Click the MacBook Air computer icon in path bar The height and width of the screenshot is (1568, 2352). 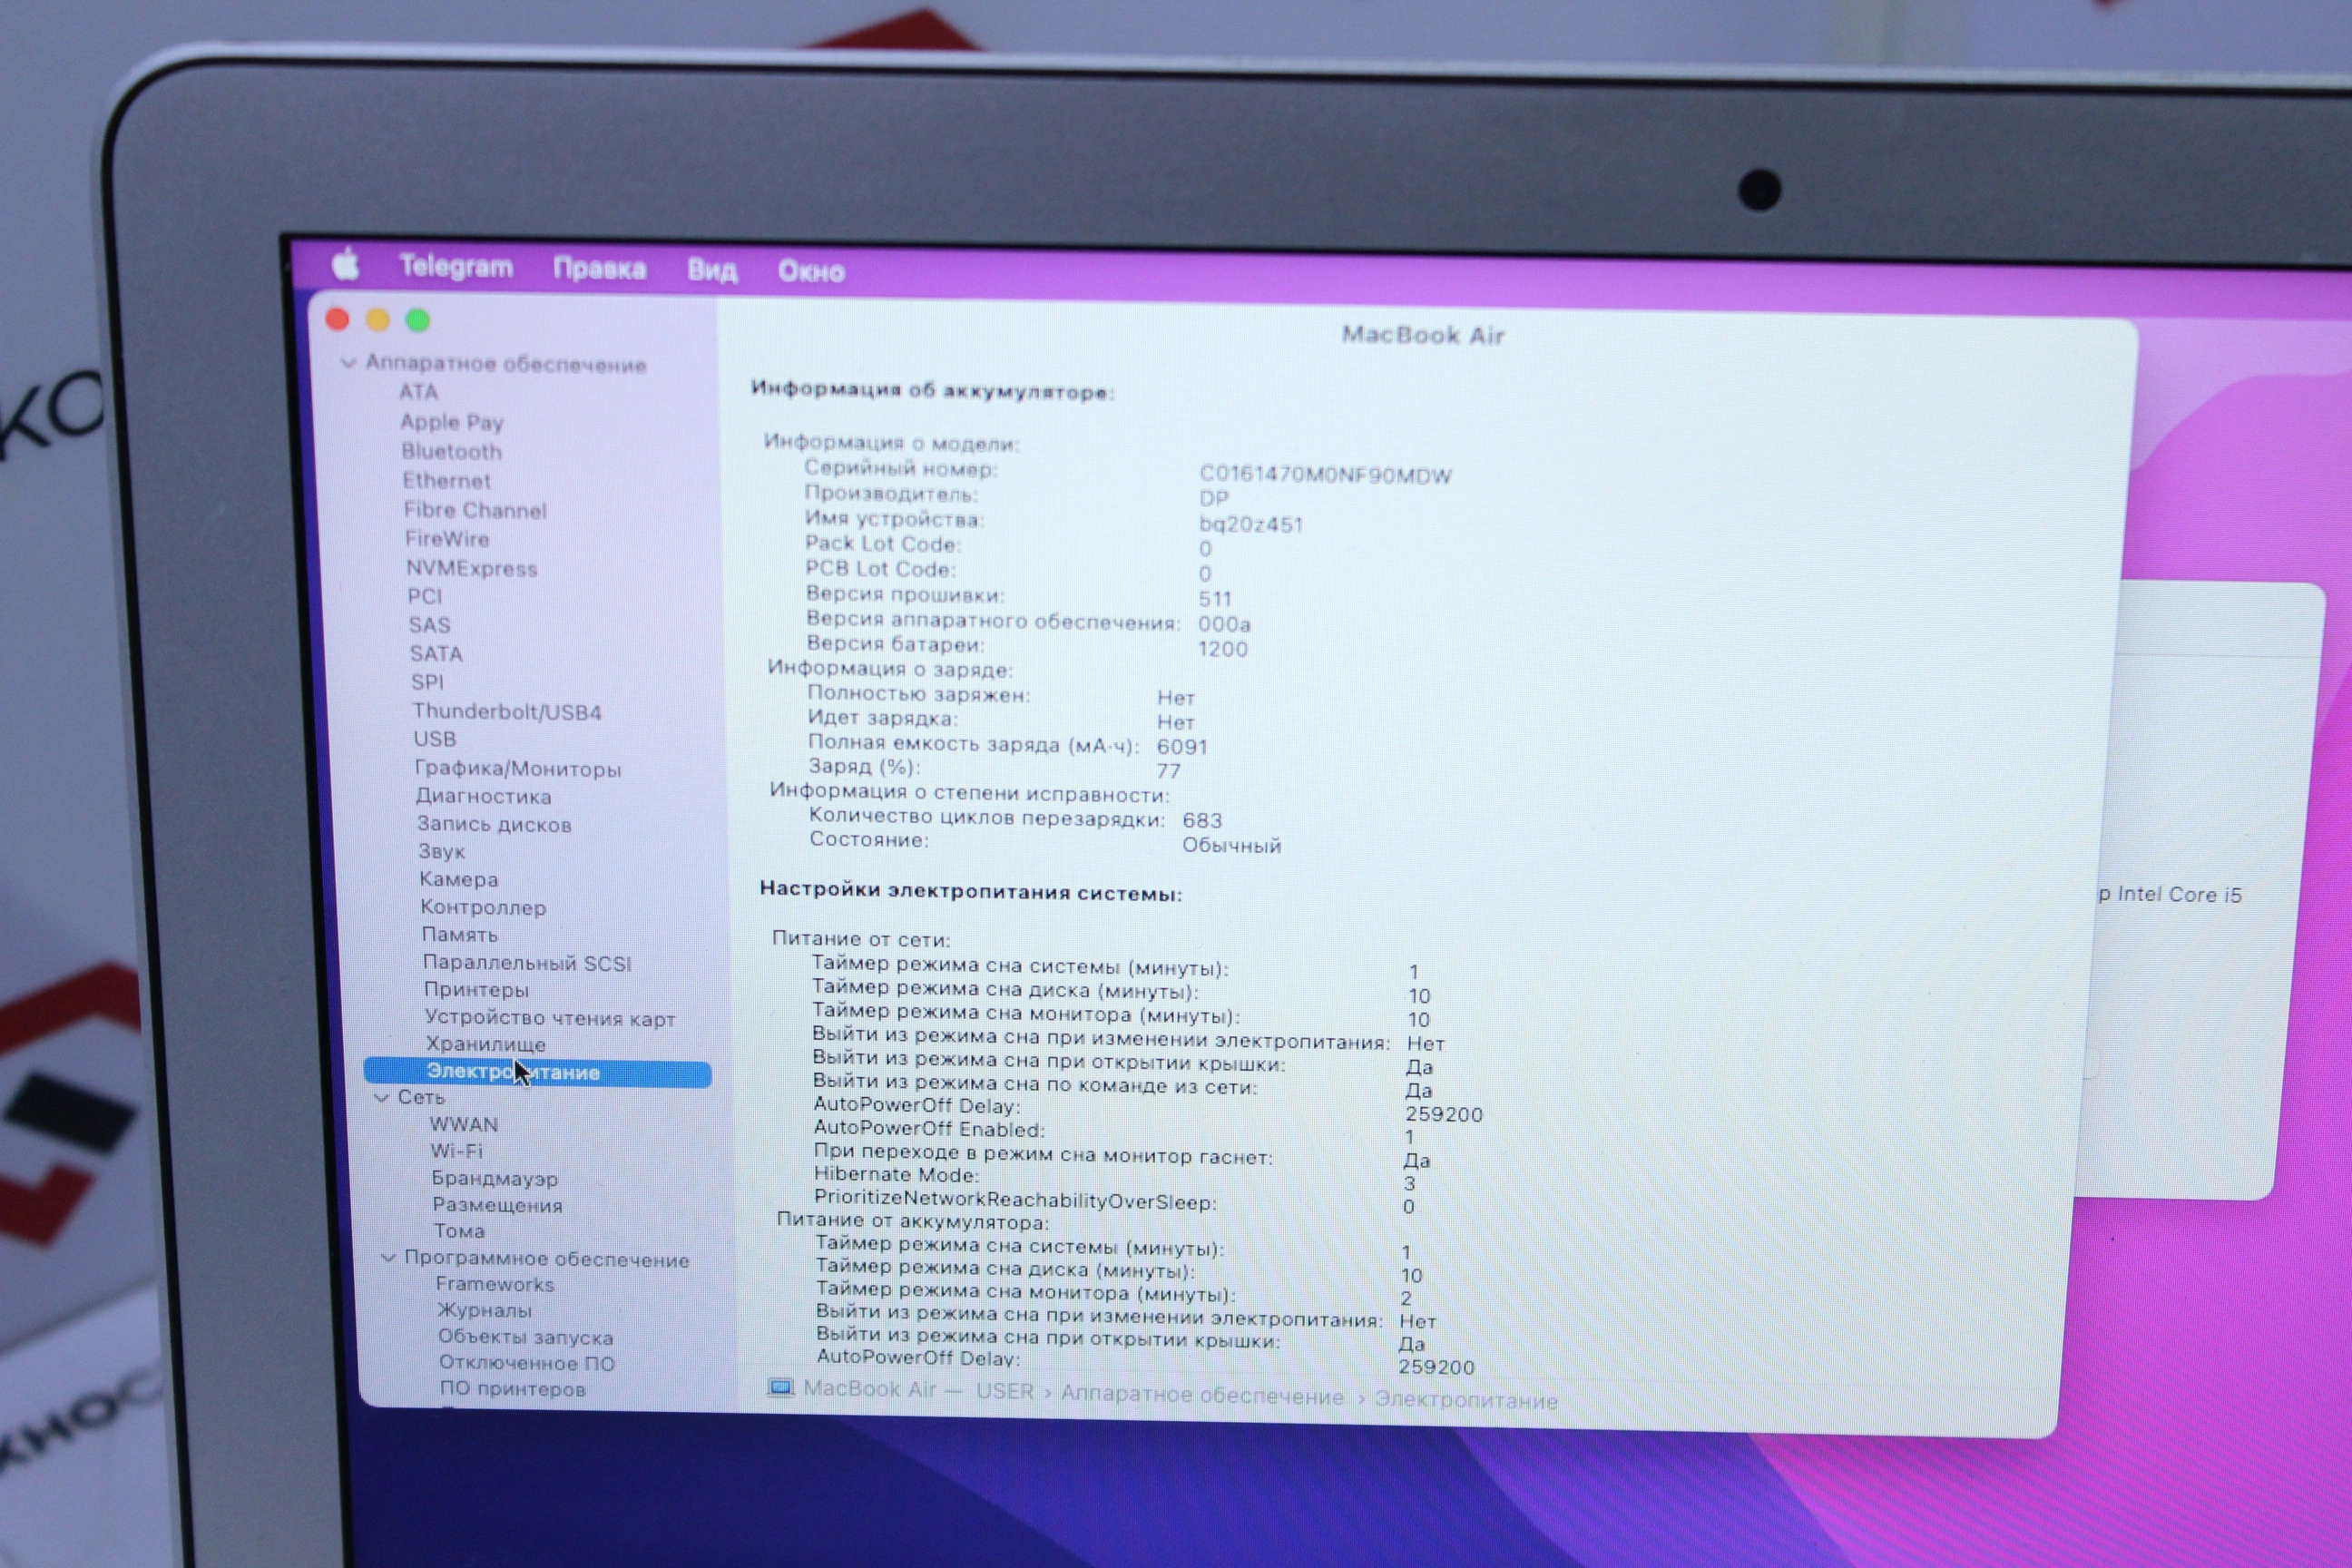(780, 1388)
